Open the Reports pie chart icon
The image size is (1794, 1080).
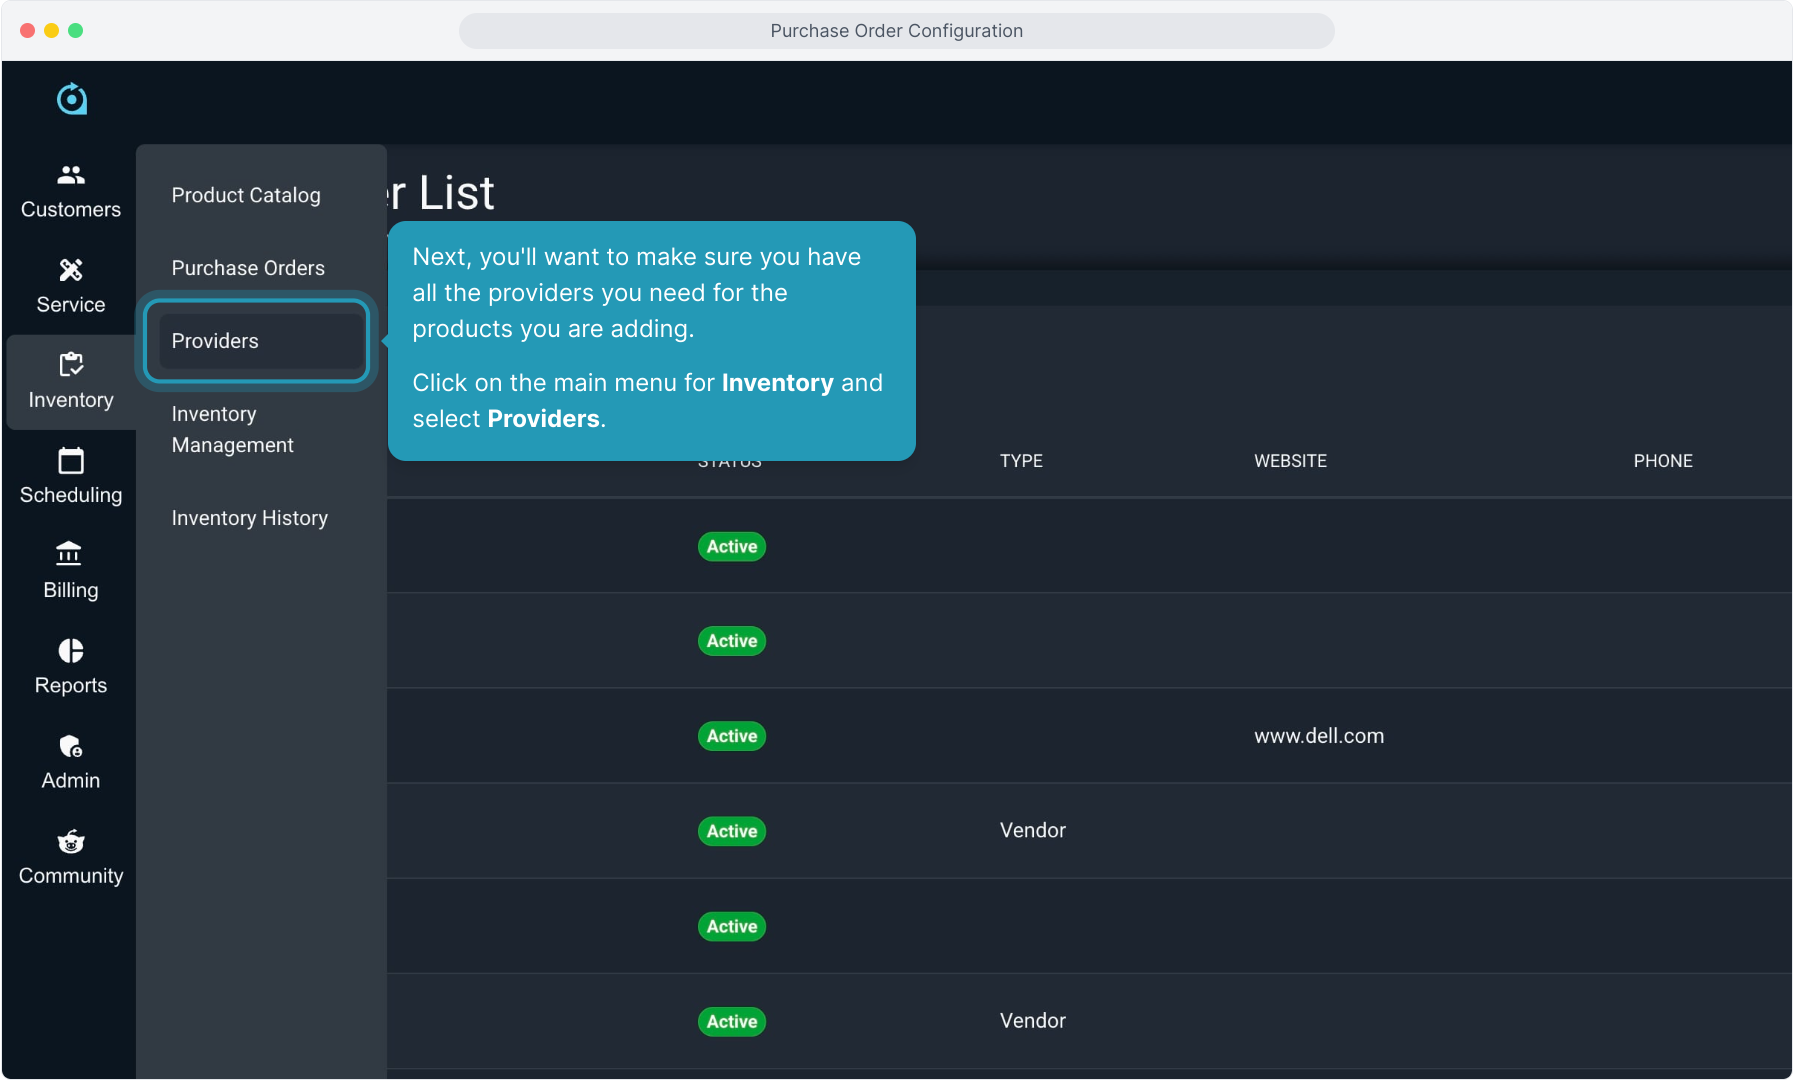point(71,651)
